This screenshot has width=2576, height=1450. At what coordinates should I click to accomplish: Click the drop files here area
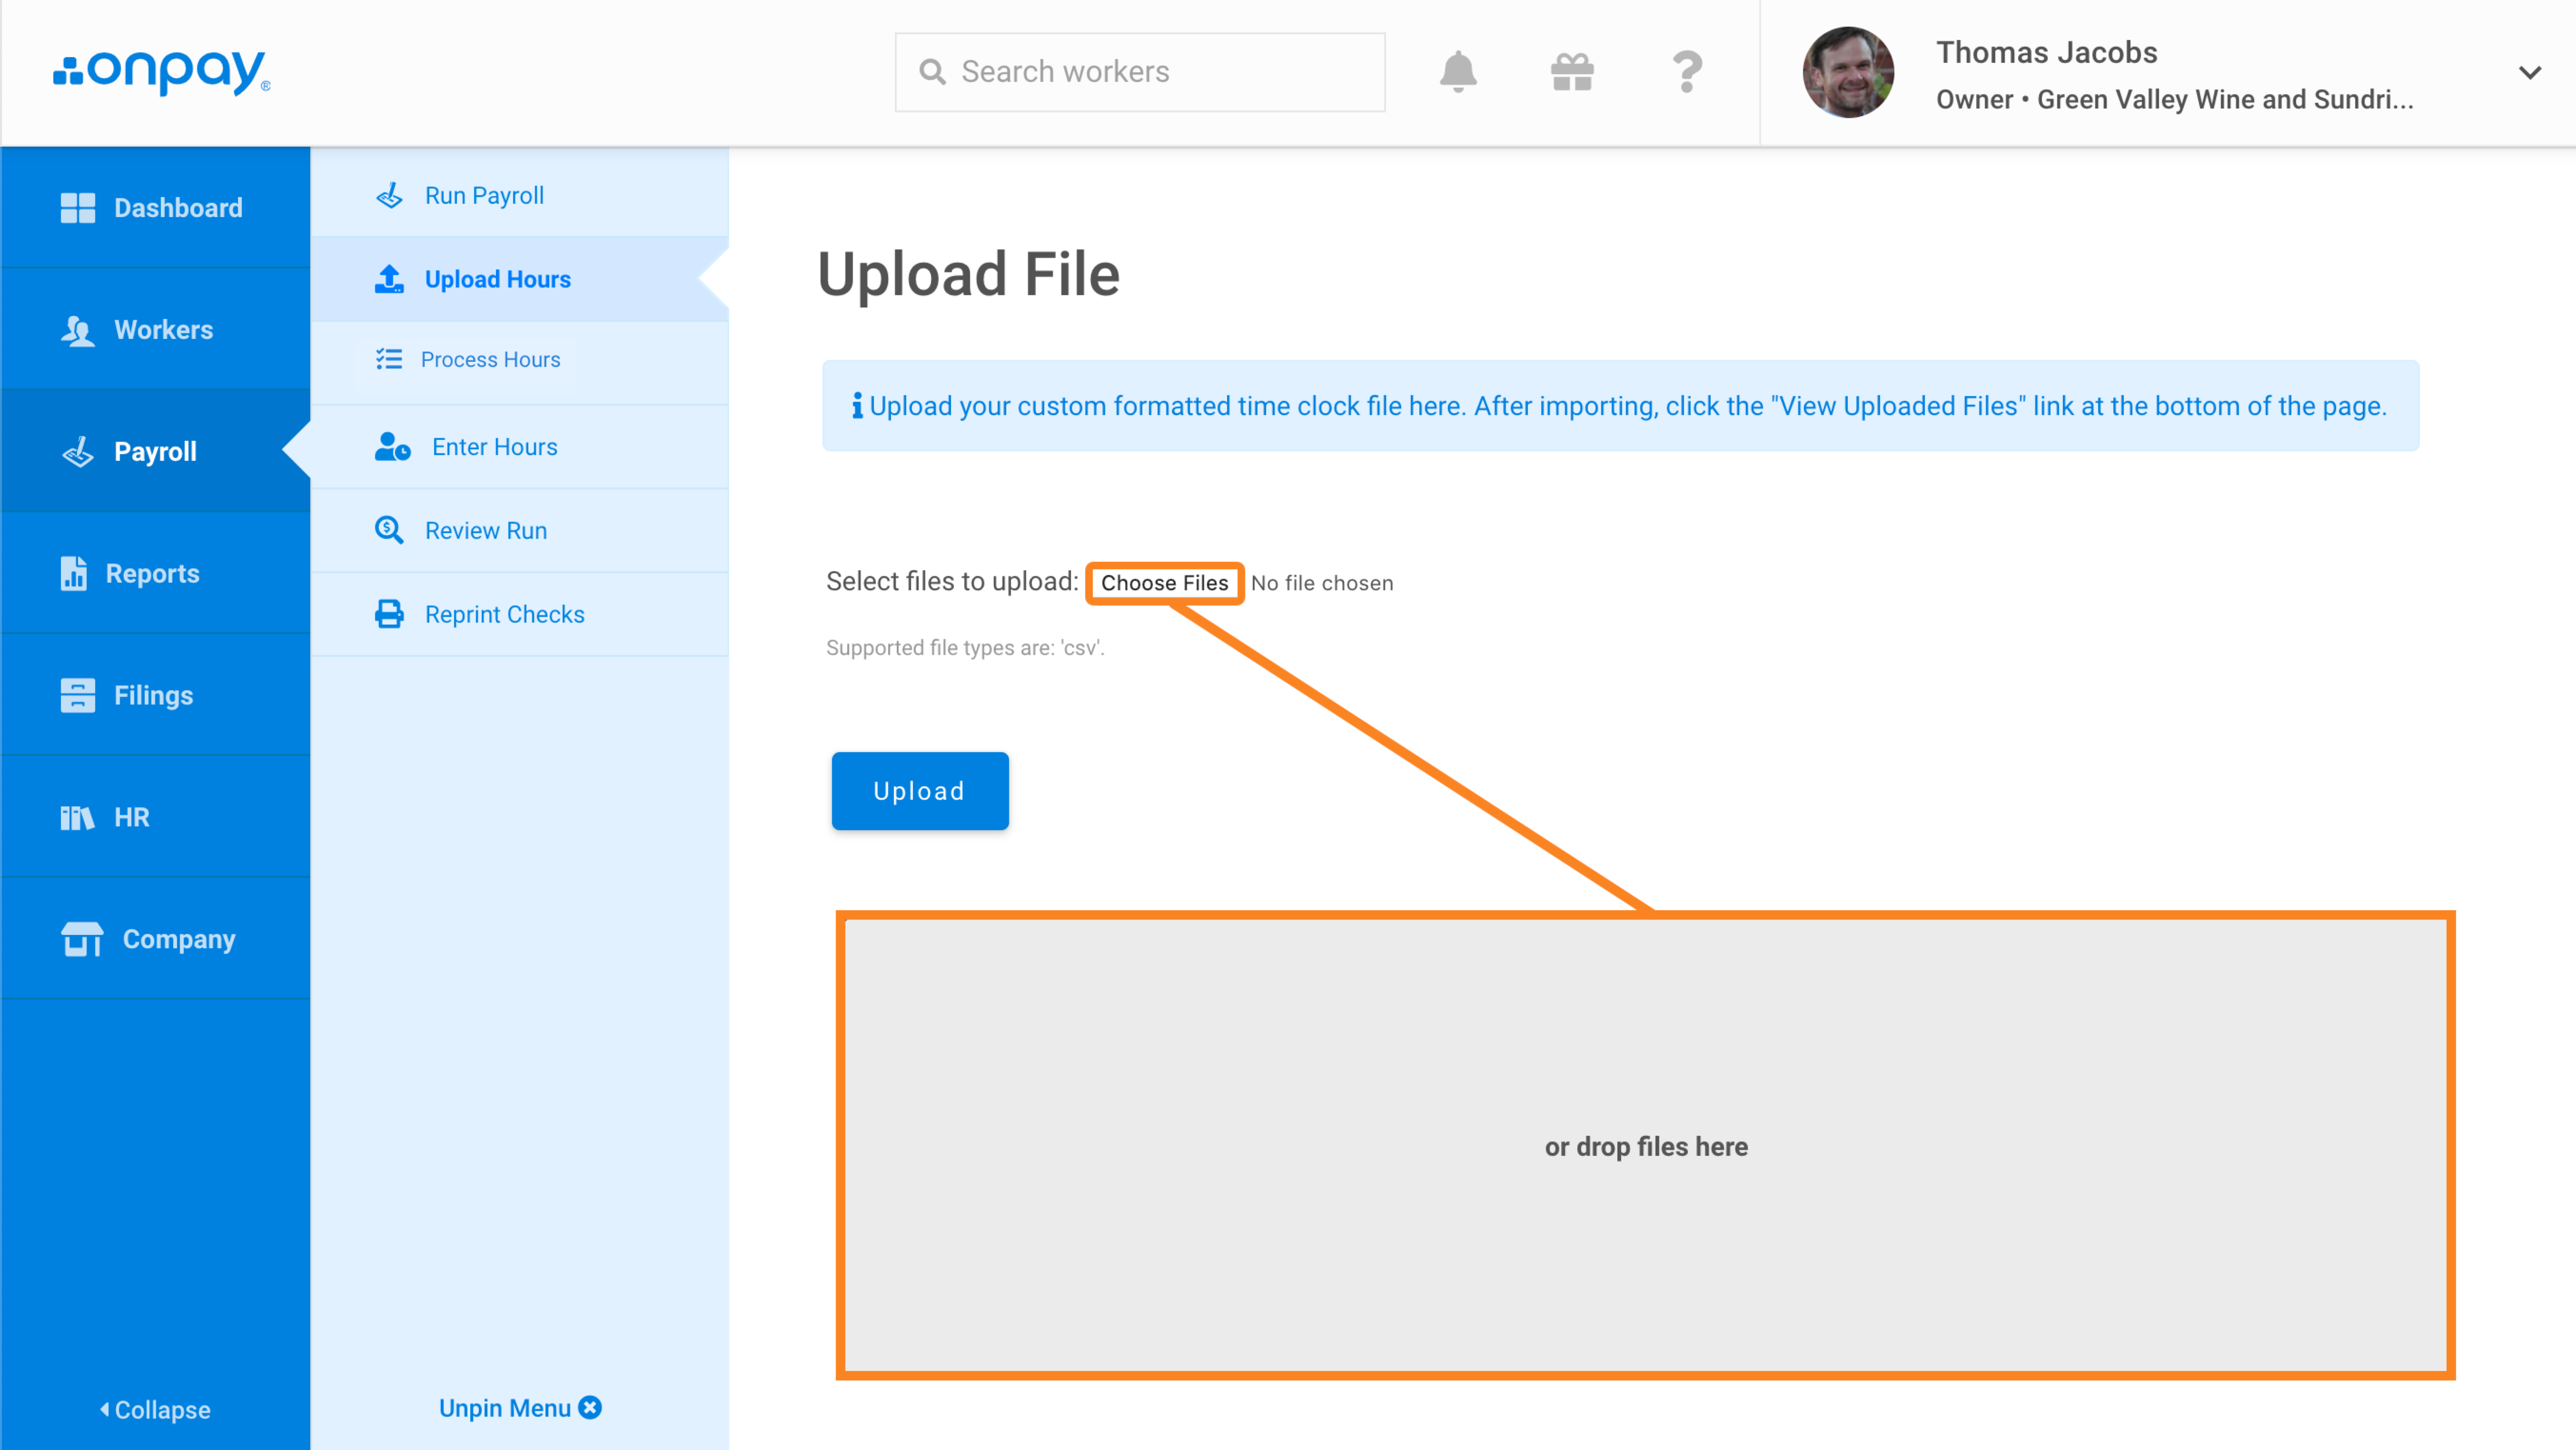point(1645,1146)
